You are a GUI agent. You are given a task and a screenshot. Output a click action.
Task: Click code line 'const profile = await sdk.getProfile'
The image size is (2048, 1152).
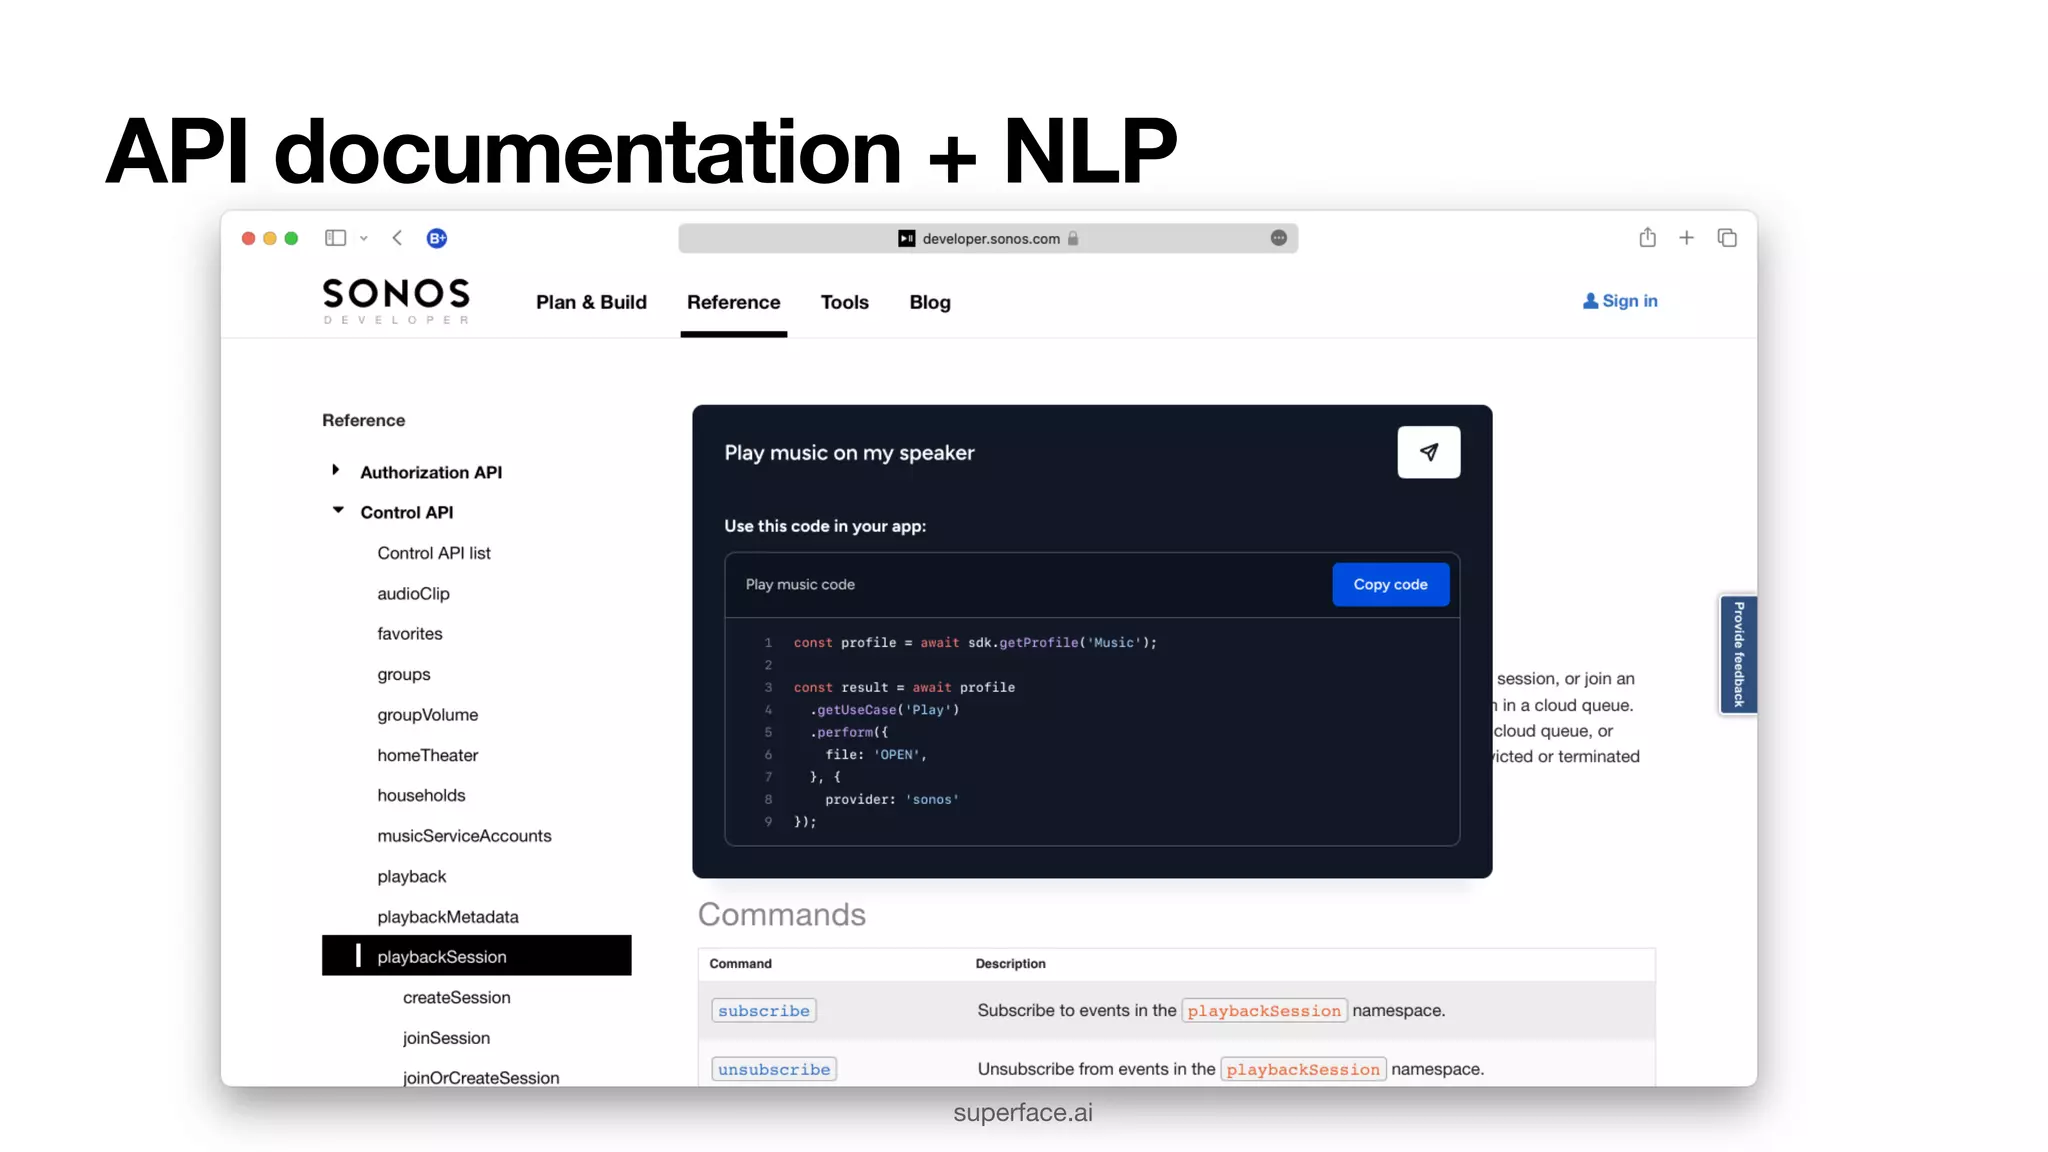pyautogui.click(x=975, y=642)
